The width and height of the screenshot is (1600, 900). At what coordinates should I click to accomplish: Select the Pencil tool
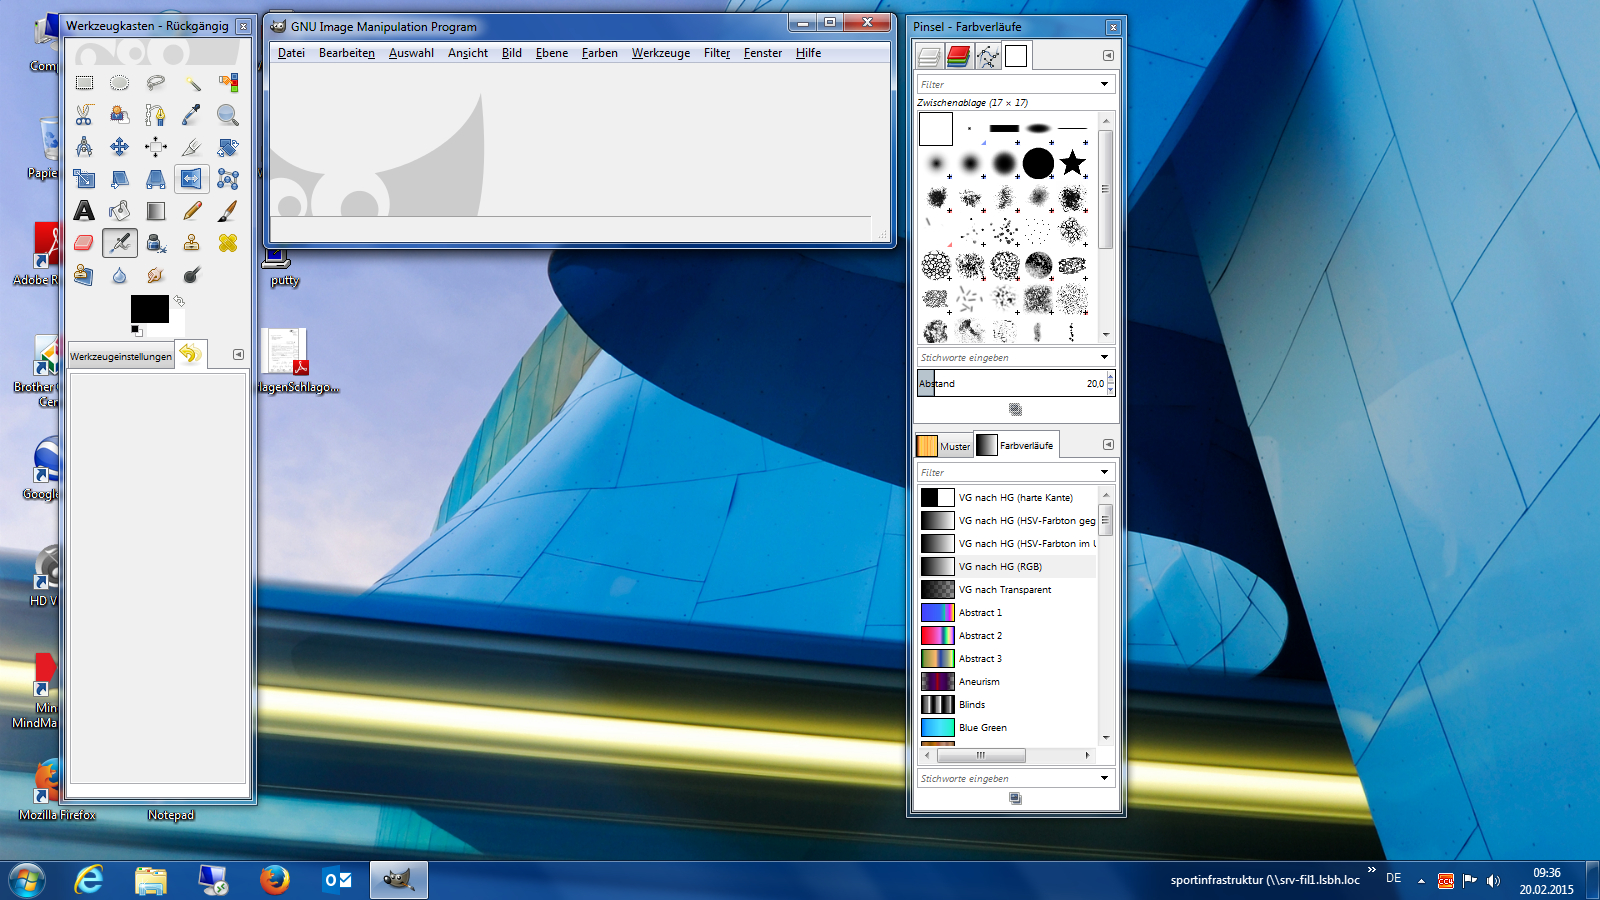pos(192,211)
